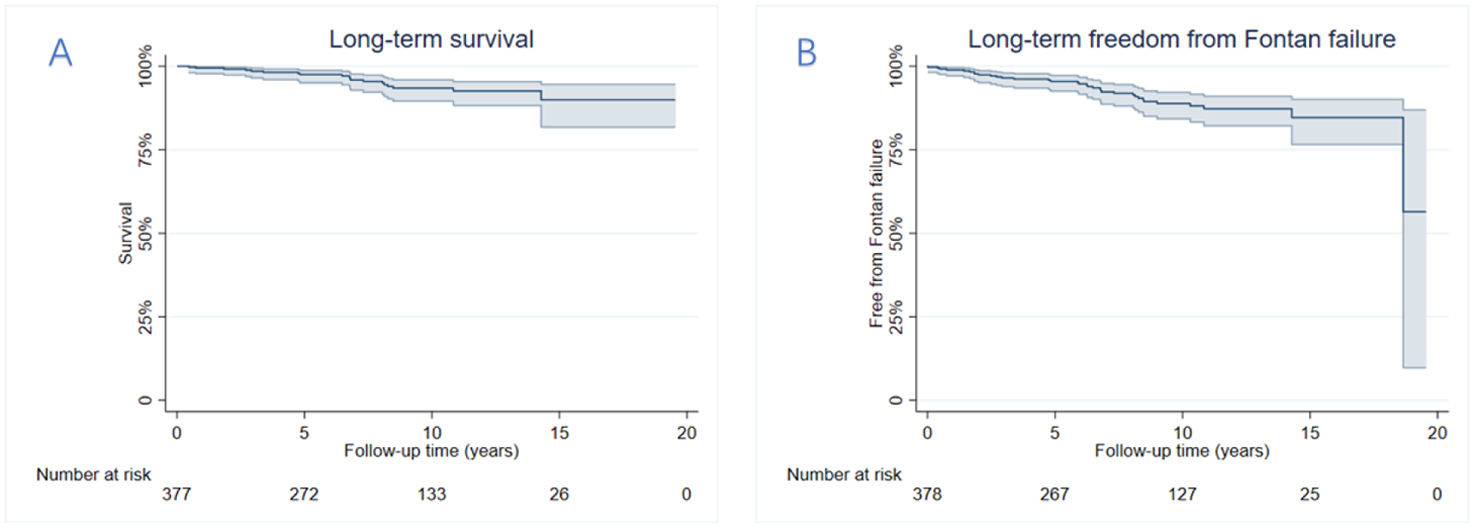Click "Number at risk" label under panel B
Viewport: 1475px width, 529px height.
click(844, 474)
